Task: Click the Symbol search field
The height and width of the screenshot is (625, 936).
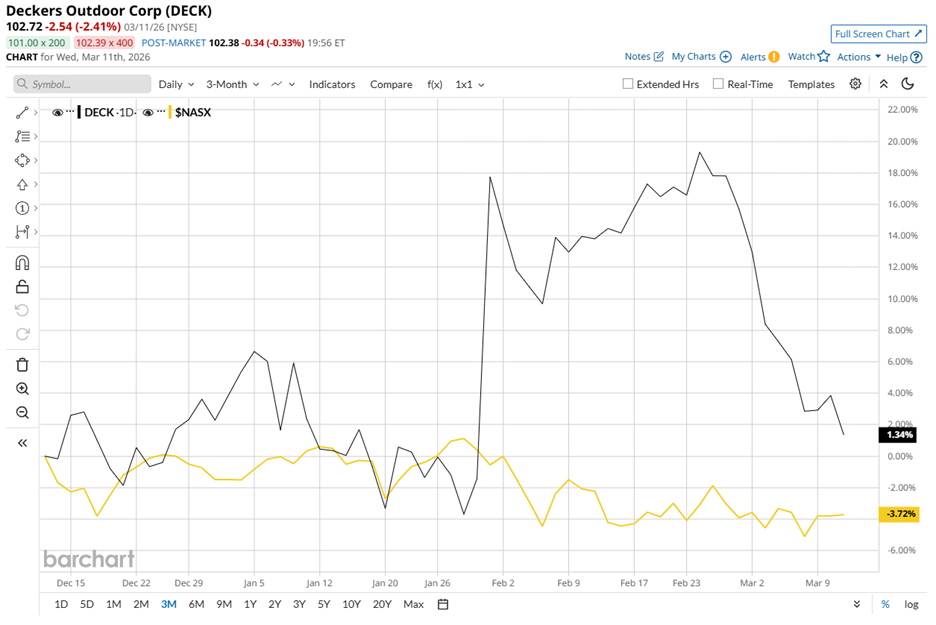Action: 82,84
